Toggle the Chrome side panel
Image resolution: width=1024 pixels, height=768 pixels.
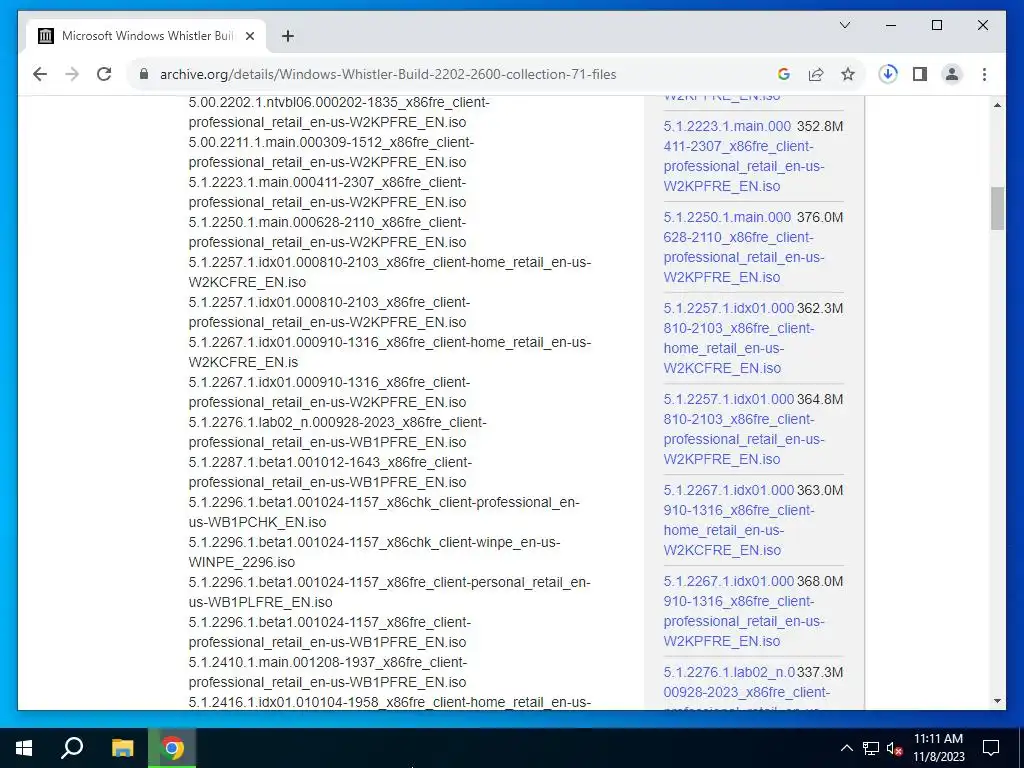(x=920, y=74)
